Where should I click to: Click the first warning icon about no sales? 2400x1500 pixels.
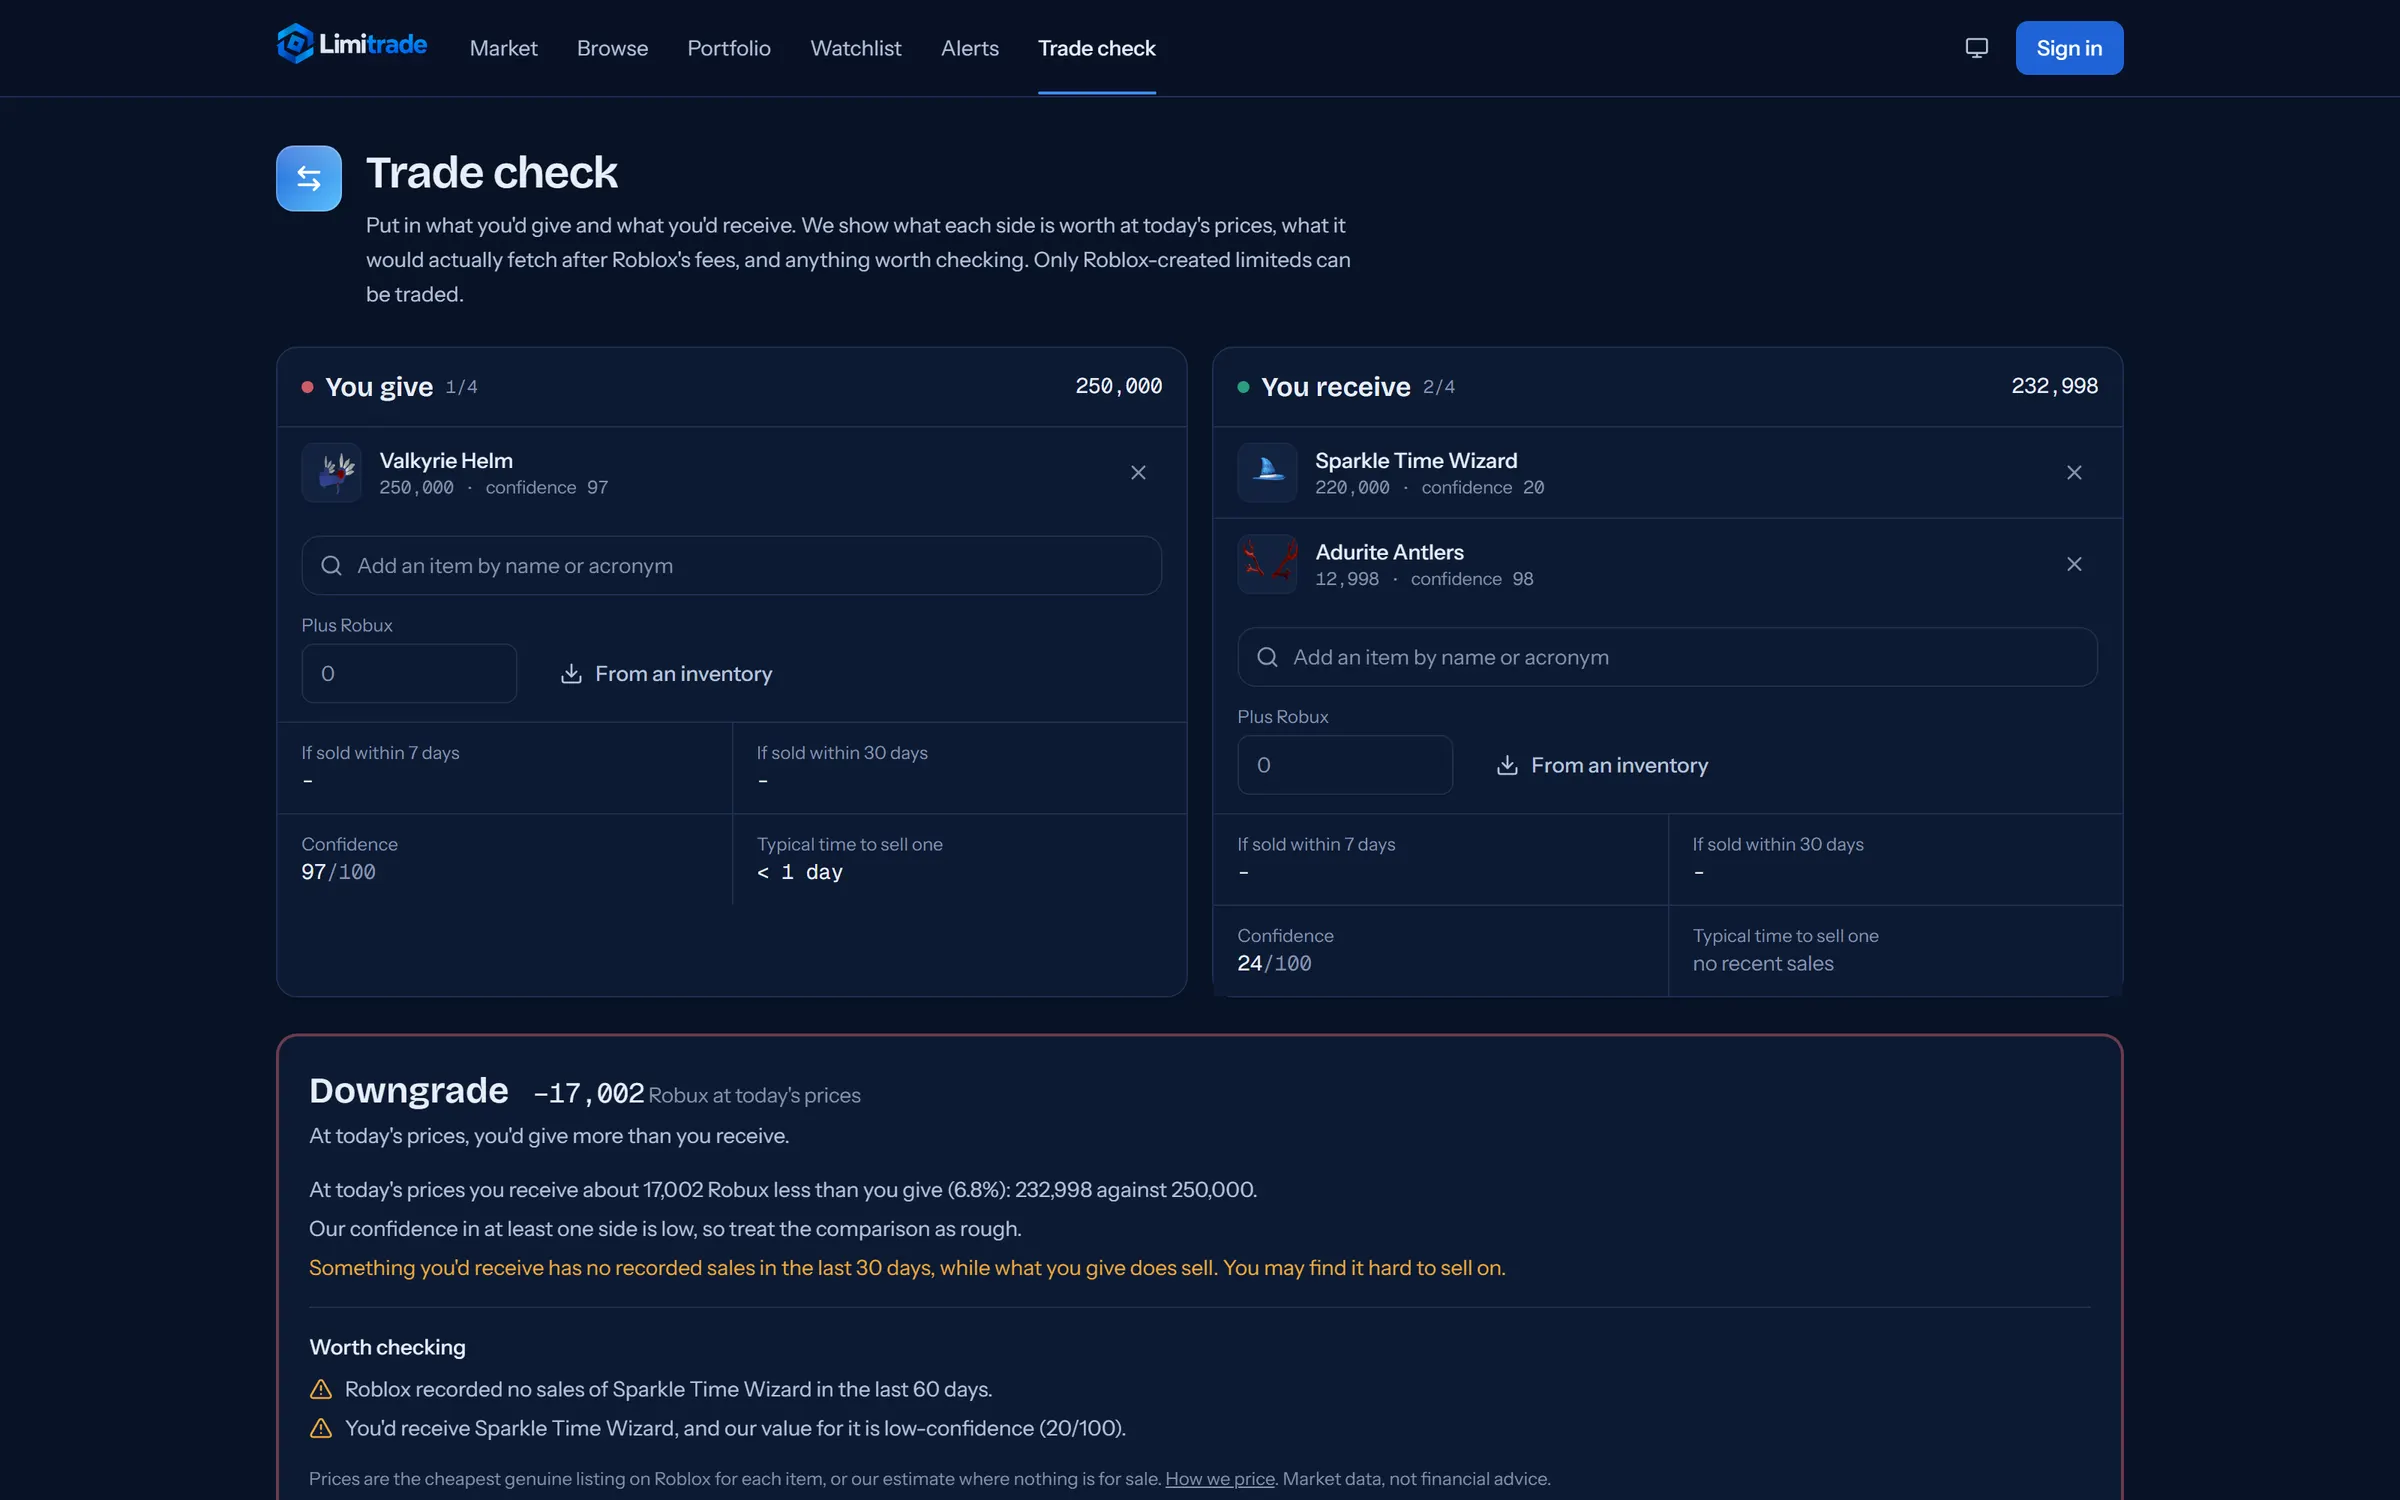pyautogui.click(x=321, y=1389)
